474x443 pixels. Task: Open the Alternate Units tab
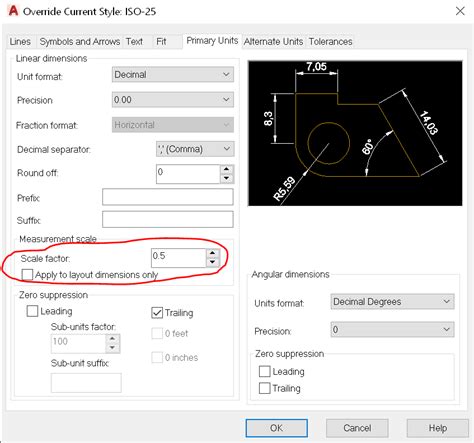tap(273, 41)
